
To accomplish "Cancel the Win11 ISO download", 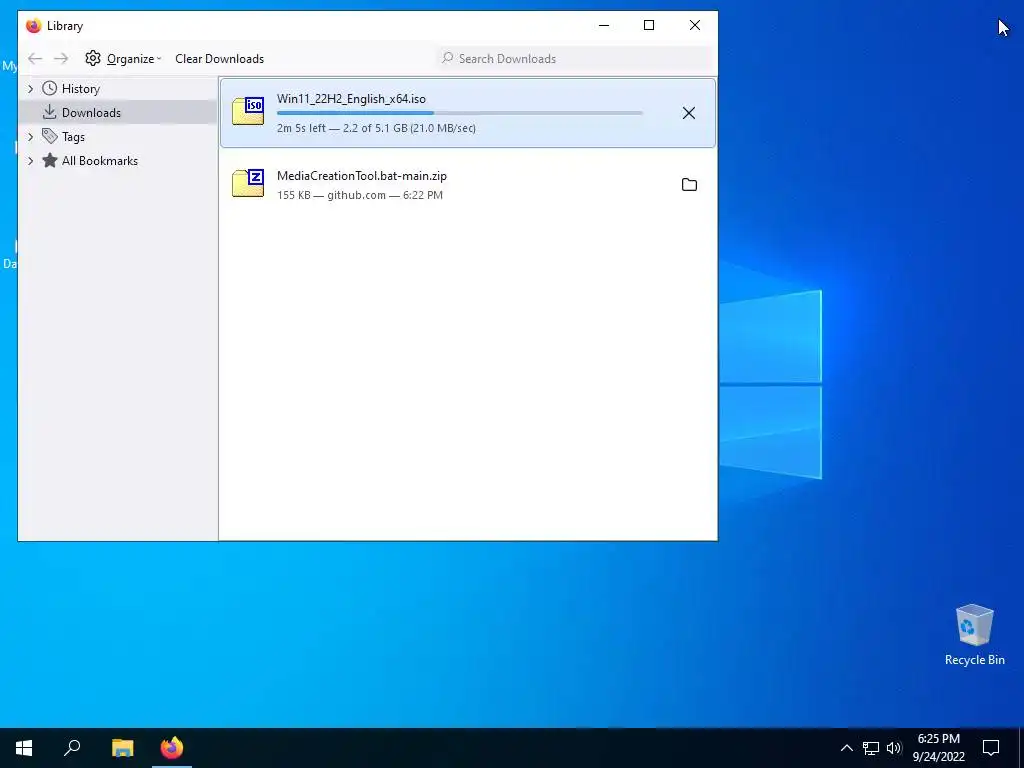I will click(x=688, y=113).
